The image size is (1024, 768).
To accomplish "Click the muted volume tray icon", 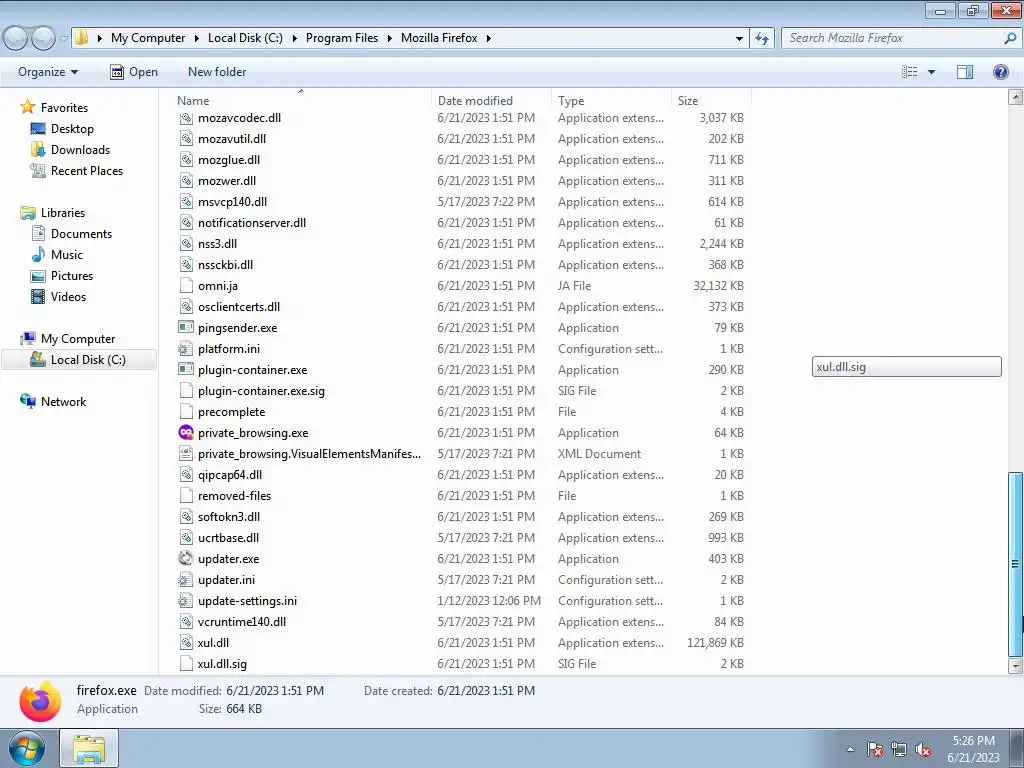I will point(923,749).
